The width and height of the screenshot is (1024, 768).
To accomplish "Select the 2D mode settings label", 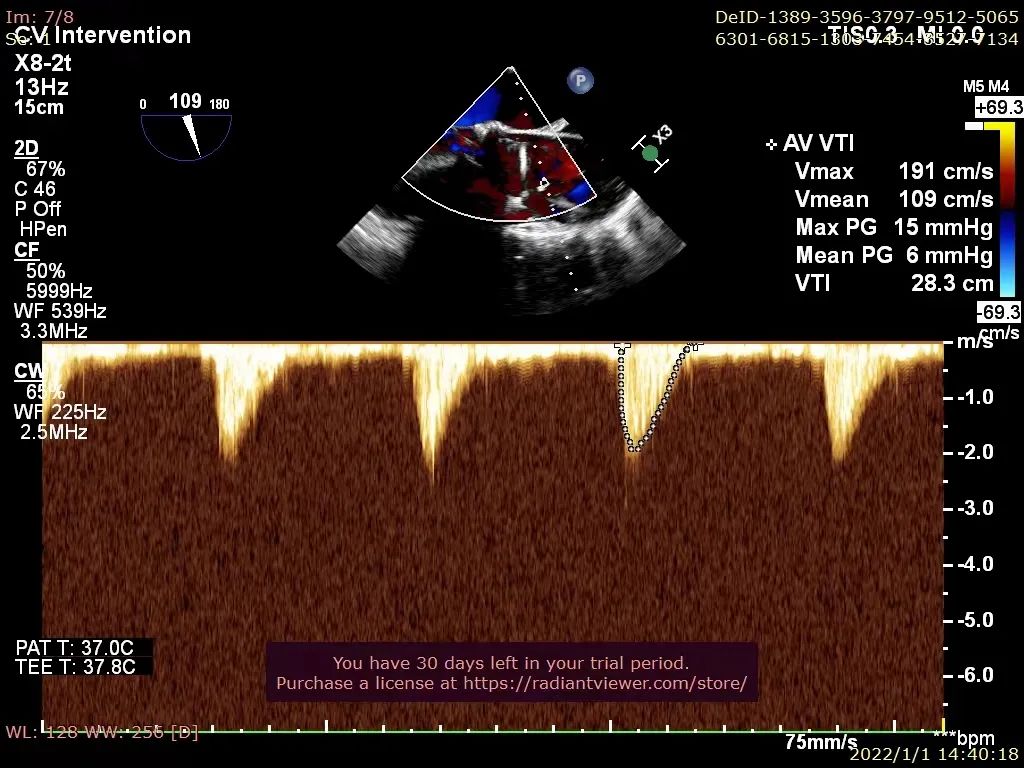I will click(x=26, y=149).
